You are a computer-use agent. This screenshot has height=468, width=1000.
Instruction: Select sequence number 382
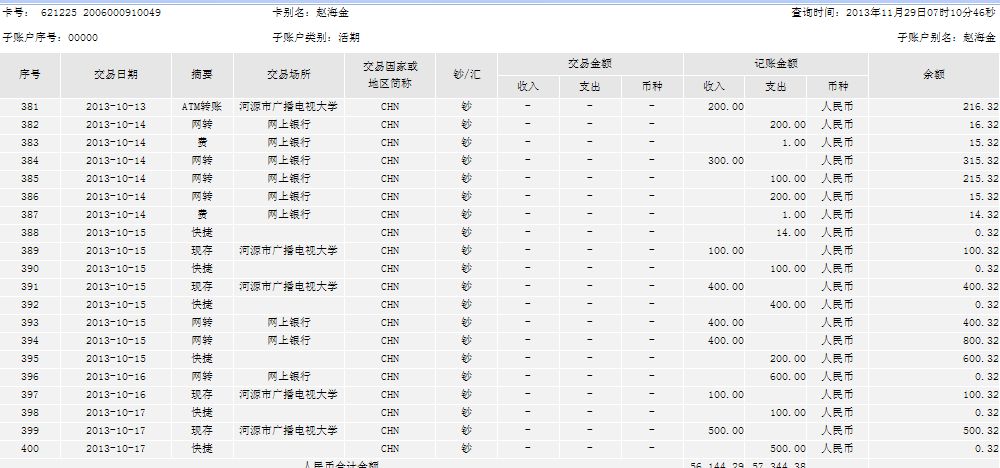[30, 124]
